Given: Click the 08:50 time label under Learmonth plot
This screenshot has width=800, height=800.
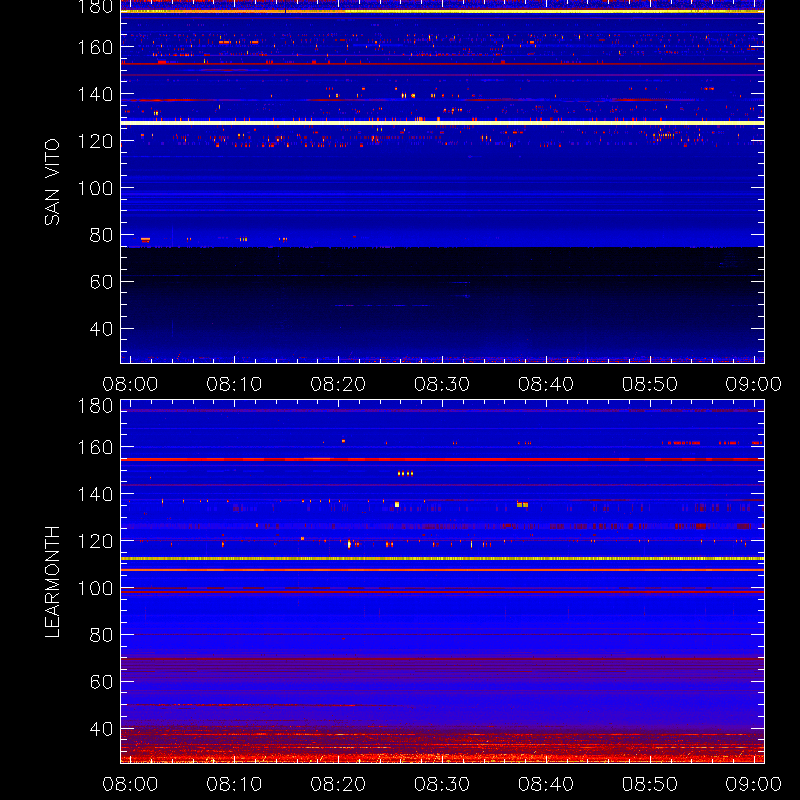Looking at the screenshot, I should (650, 784).
